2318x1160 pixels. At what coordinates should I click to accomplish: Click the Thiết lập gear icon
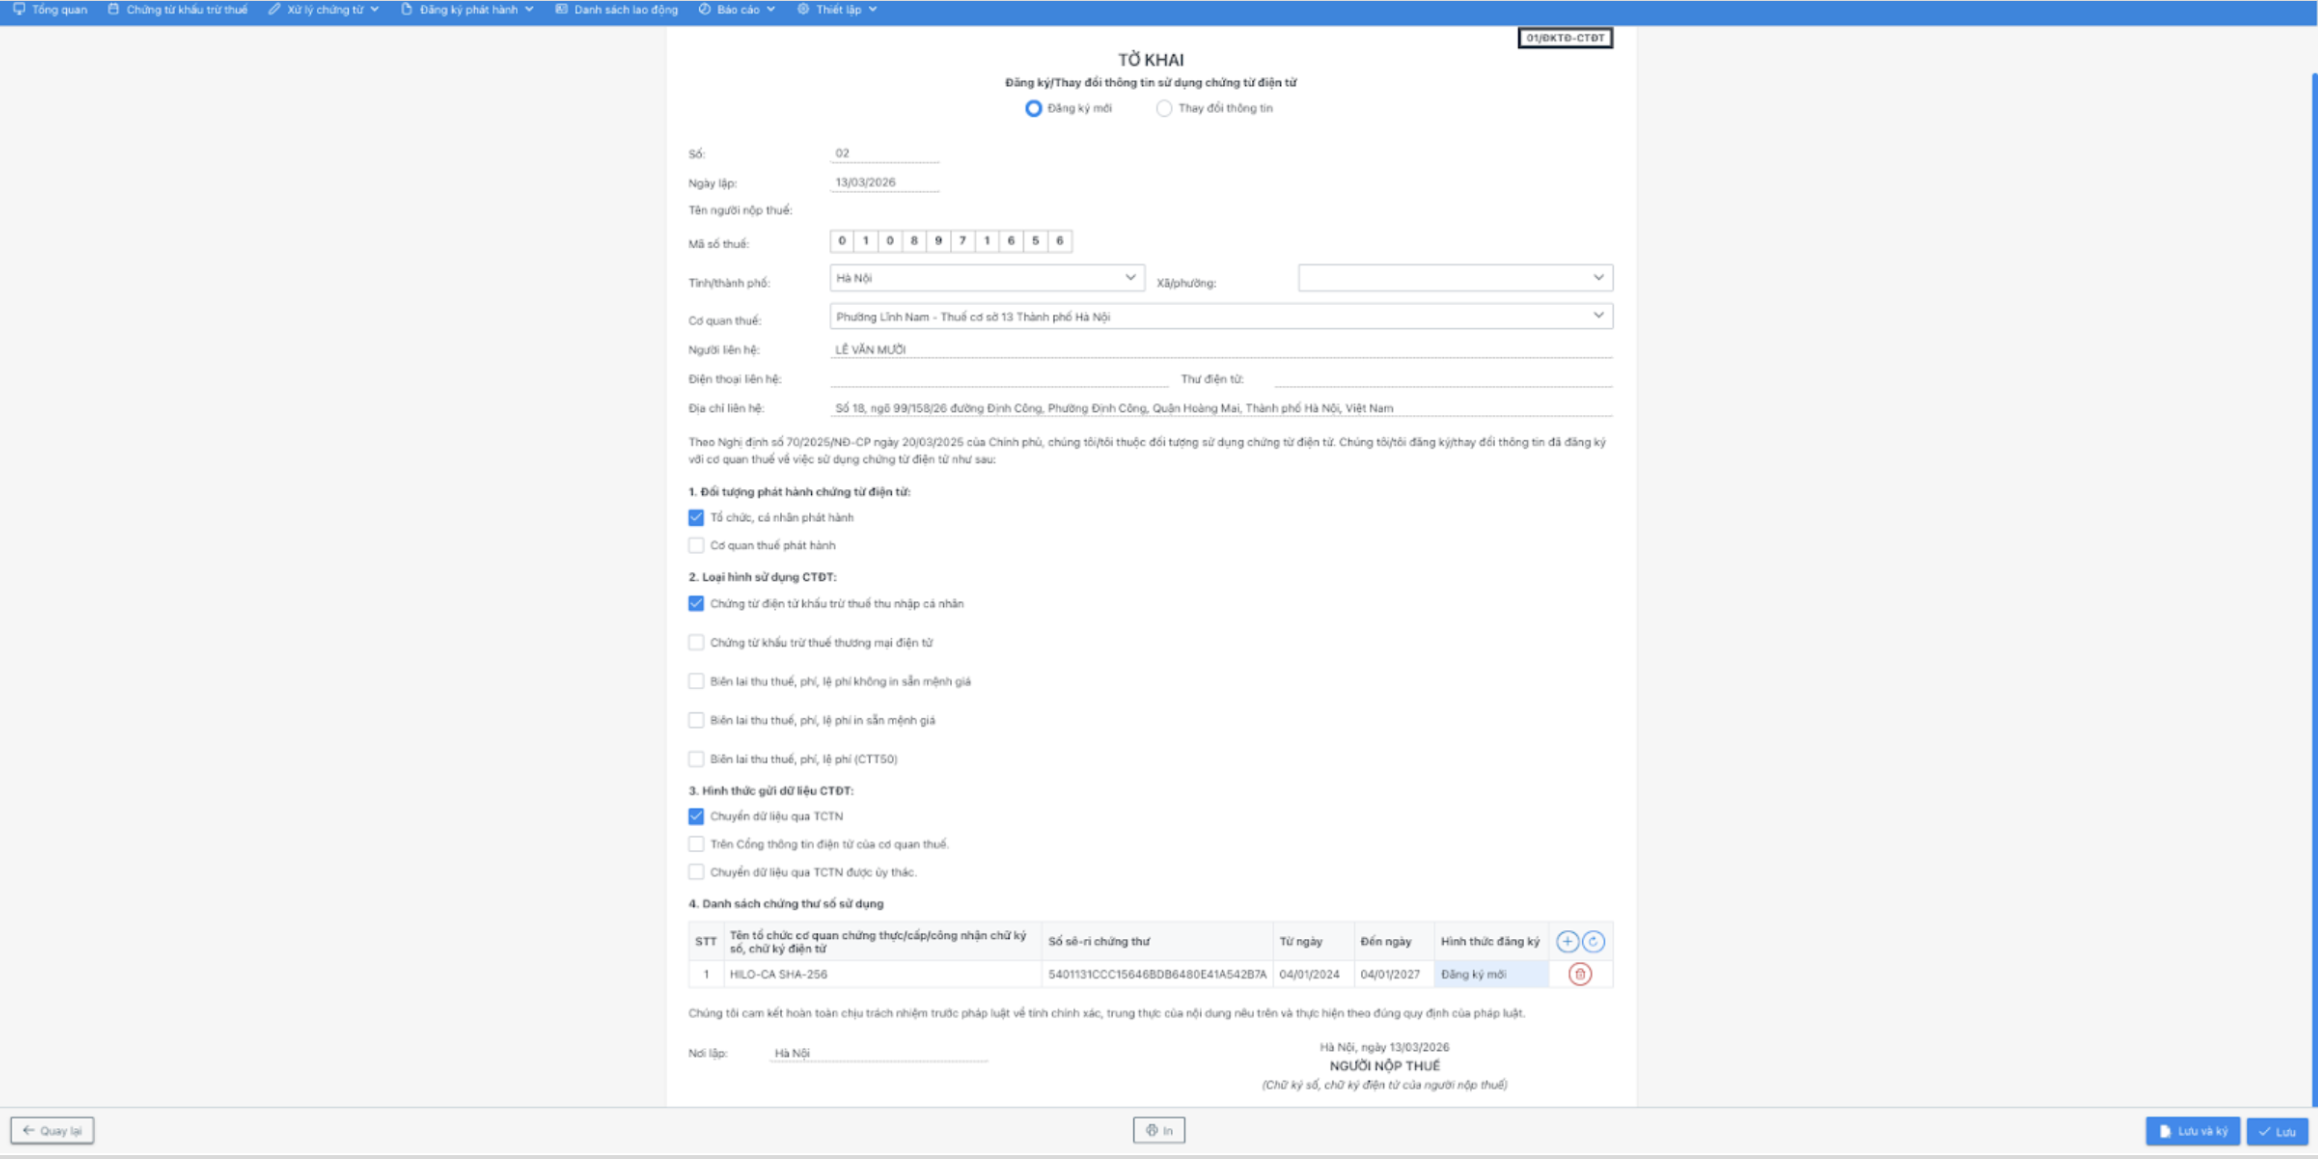pos(803,9)
